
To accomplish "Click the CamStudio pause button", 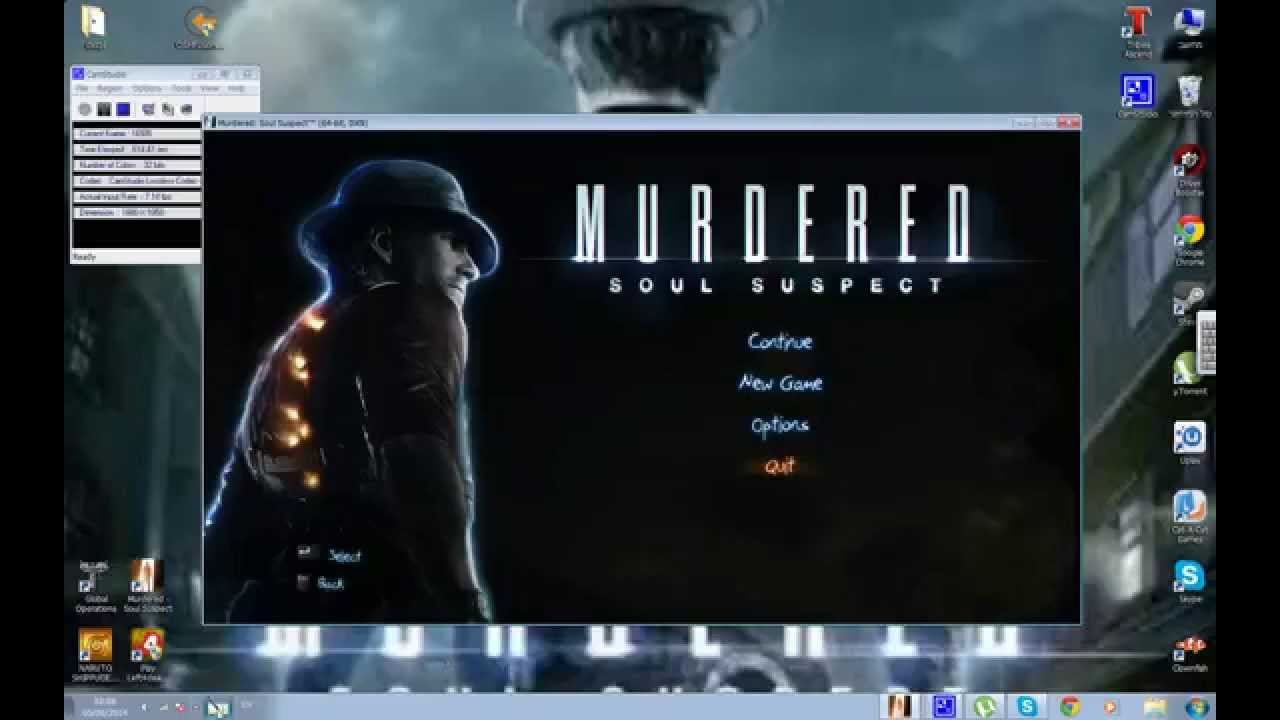I will click(103, 109).
